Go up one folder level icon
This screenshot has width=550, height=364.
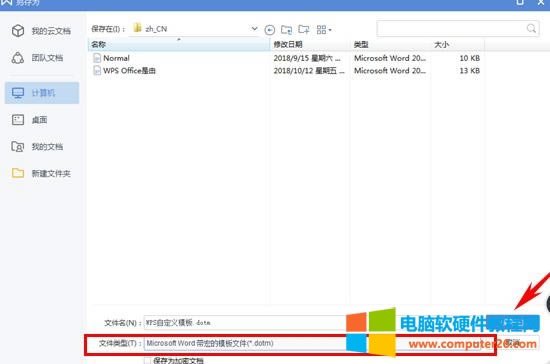pos(287,30)
